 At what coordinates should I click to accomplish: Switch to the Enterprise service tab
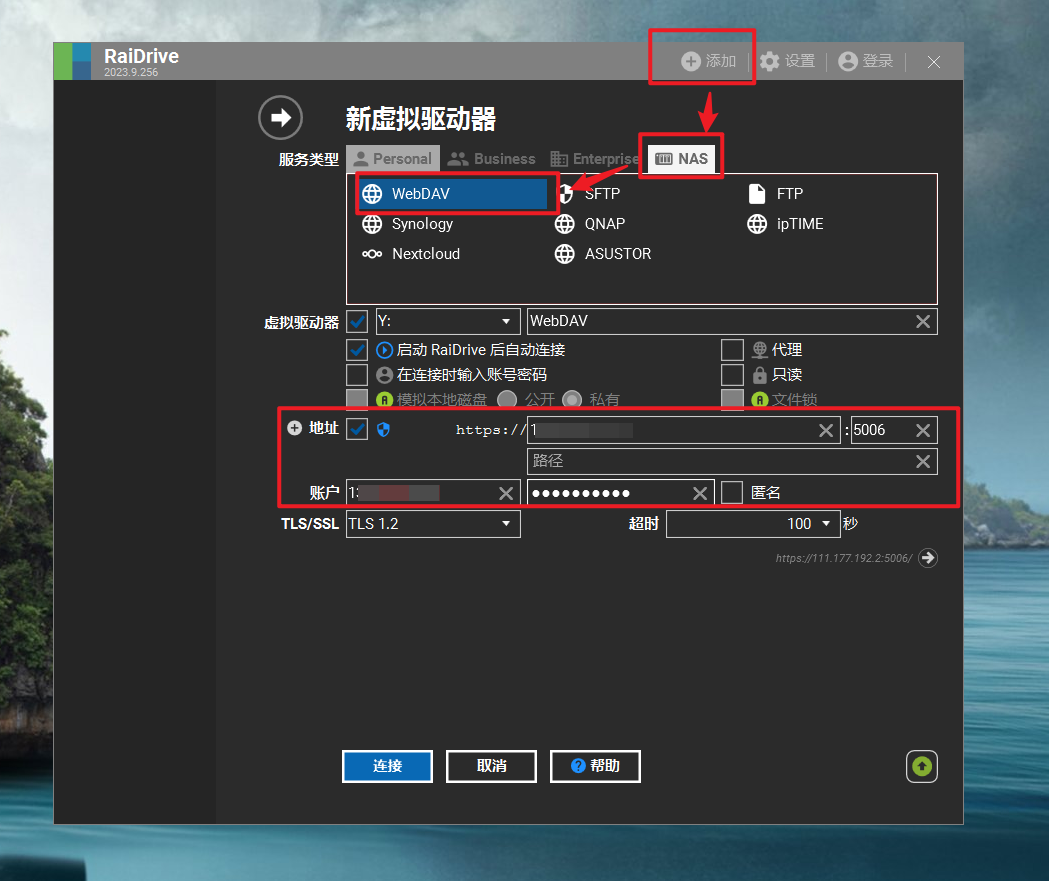[594, 159]
